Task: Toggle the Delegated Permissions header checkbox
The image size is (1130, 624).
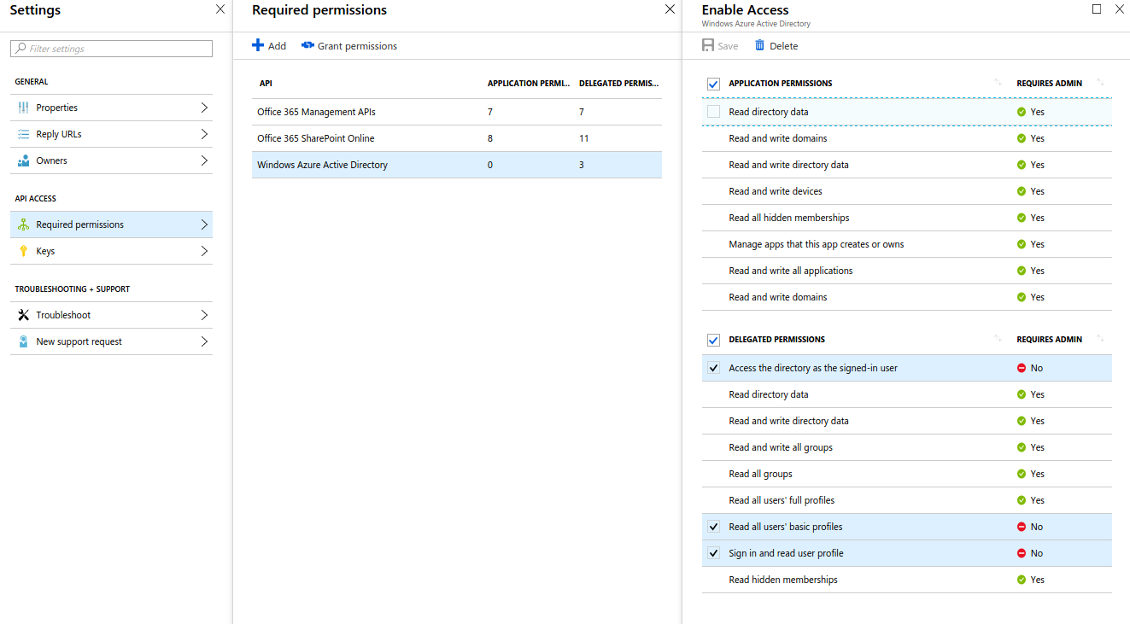Action: point(713,339)
